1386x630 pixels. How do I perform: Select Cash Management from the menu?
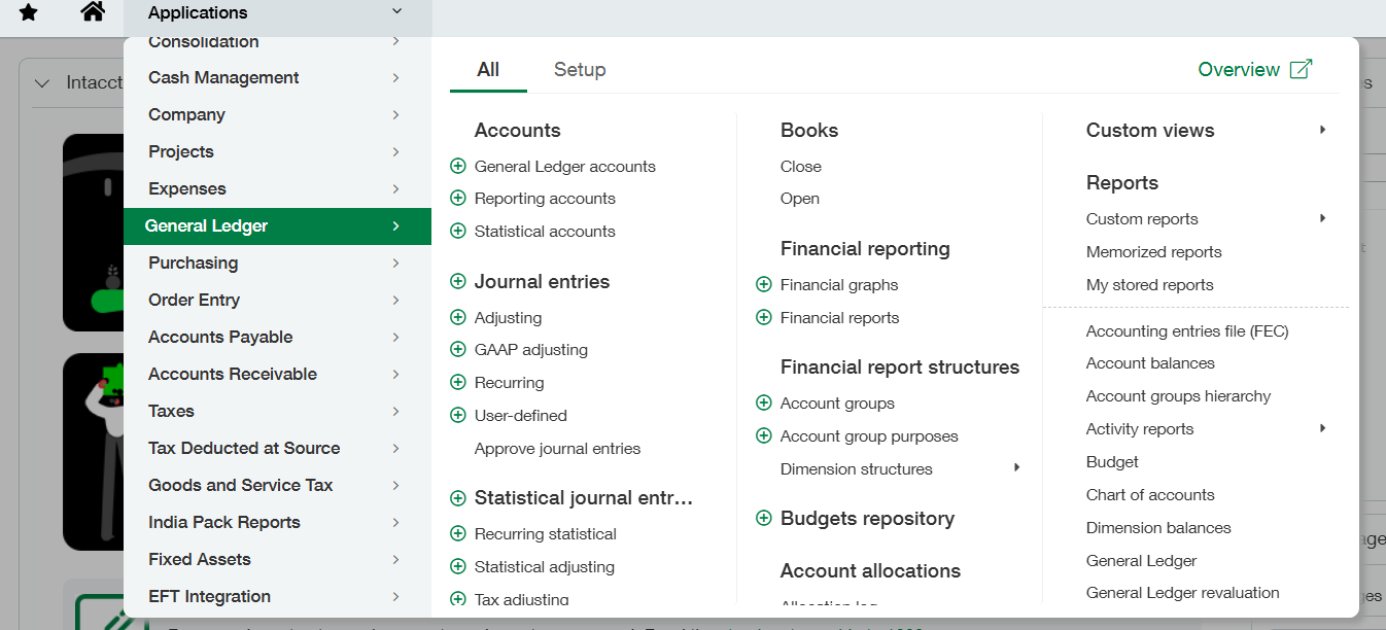coord(223,78)
